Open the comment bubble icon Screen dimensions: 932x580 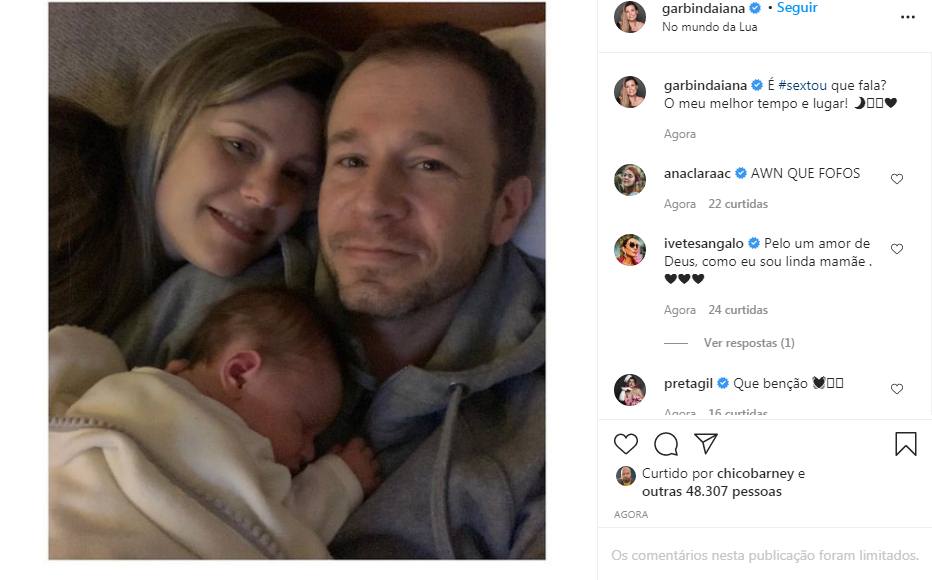tap(666, 444)
